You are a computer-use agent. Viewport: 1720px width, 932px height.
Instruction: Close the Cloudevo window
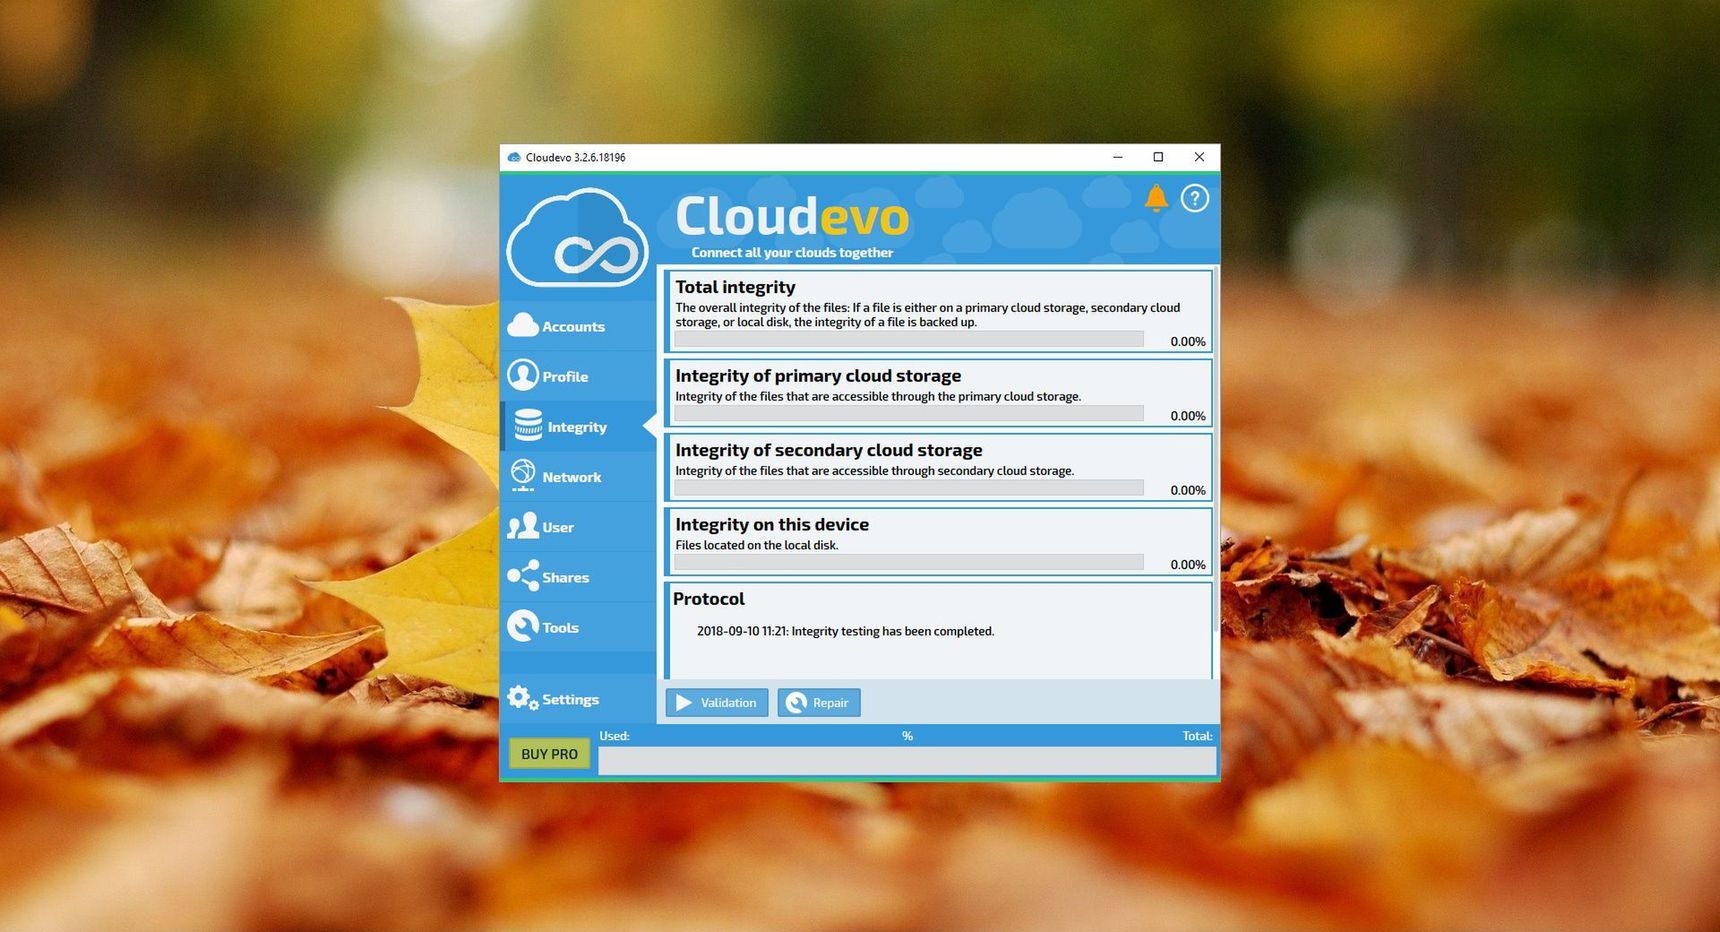(x=1199, y=157)
